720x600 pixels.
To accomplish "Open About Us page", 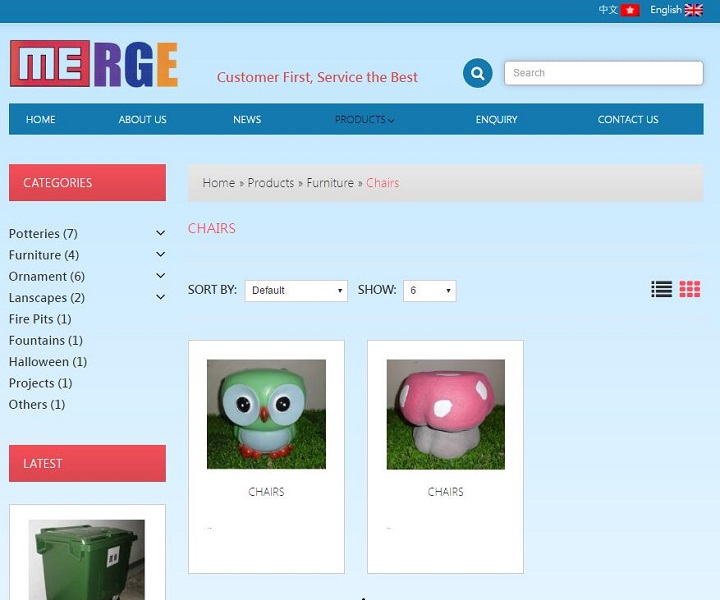I will tap(142, 119).
